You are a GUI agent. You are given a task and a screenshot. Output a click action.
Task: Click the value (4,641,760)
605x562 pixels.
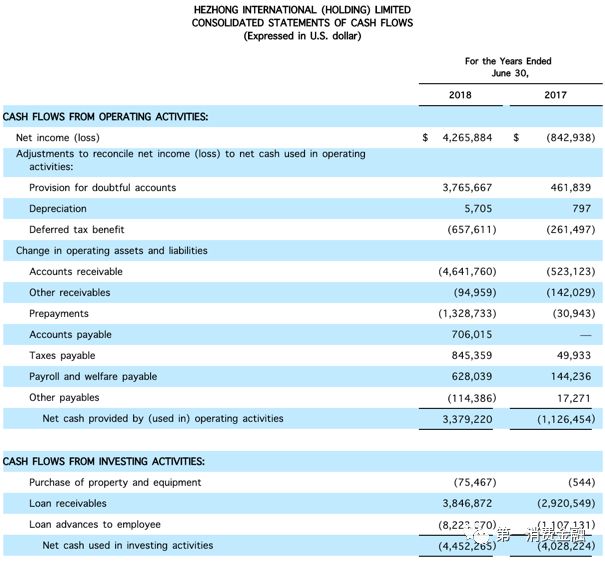coord(467,272)
